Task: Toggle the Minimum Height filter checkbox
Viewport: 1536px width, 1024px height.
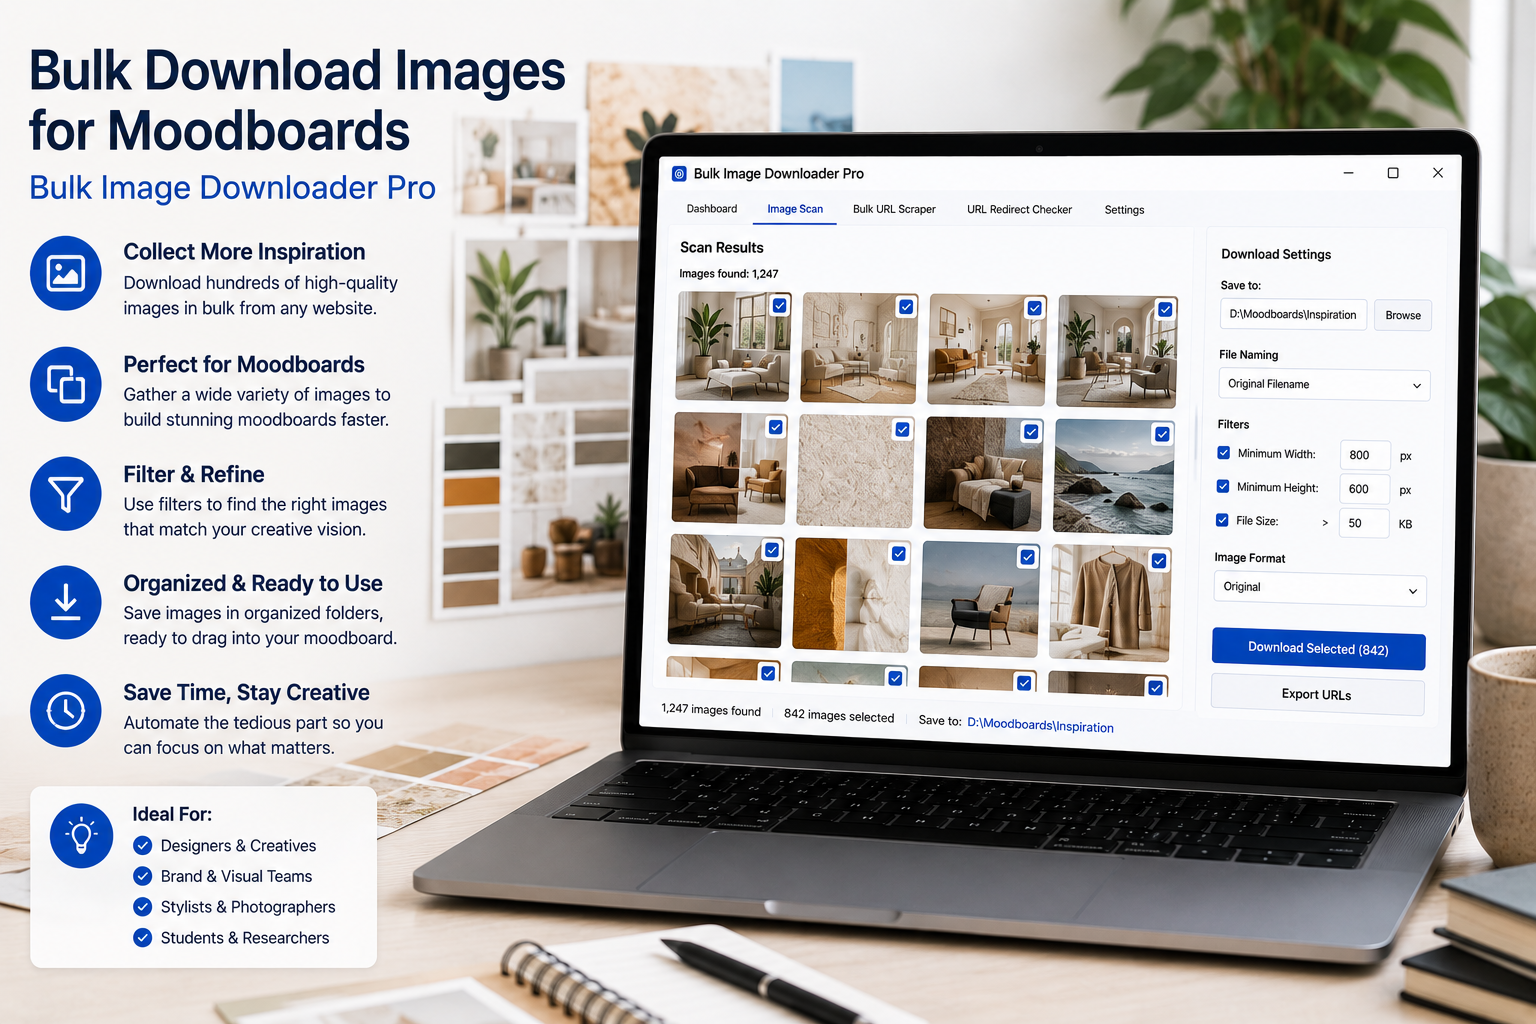Action: click(1222, 487)
